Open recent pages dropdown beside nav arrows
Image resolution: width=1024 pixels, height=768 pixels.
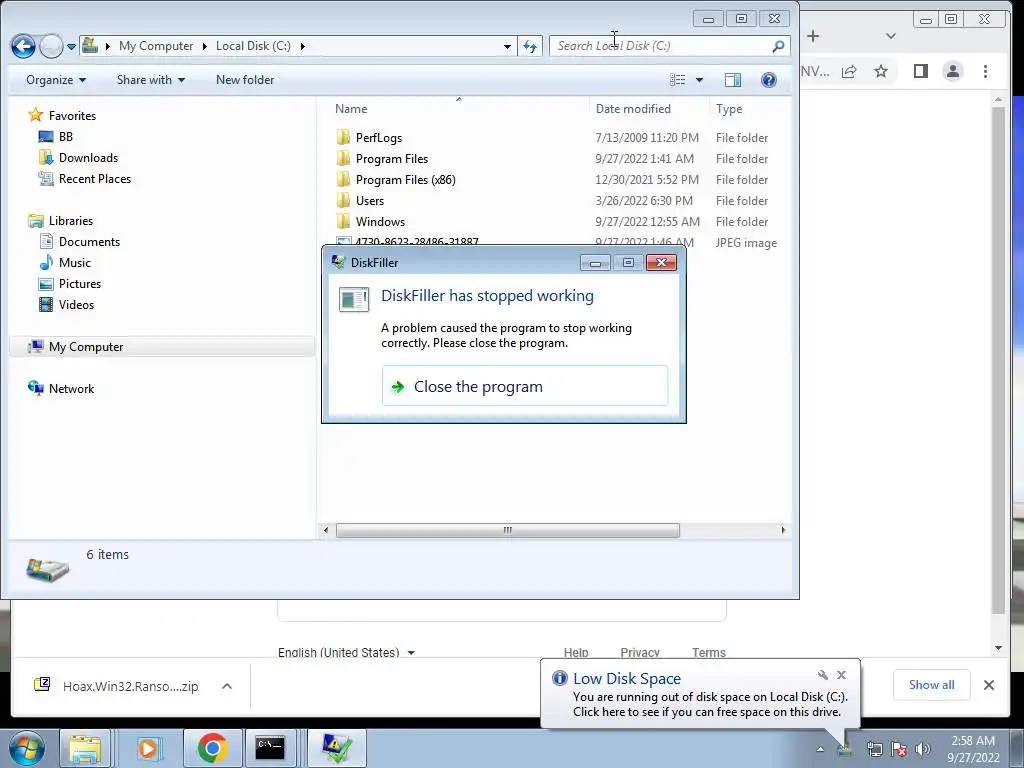[71, 46]
